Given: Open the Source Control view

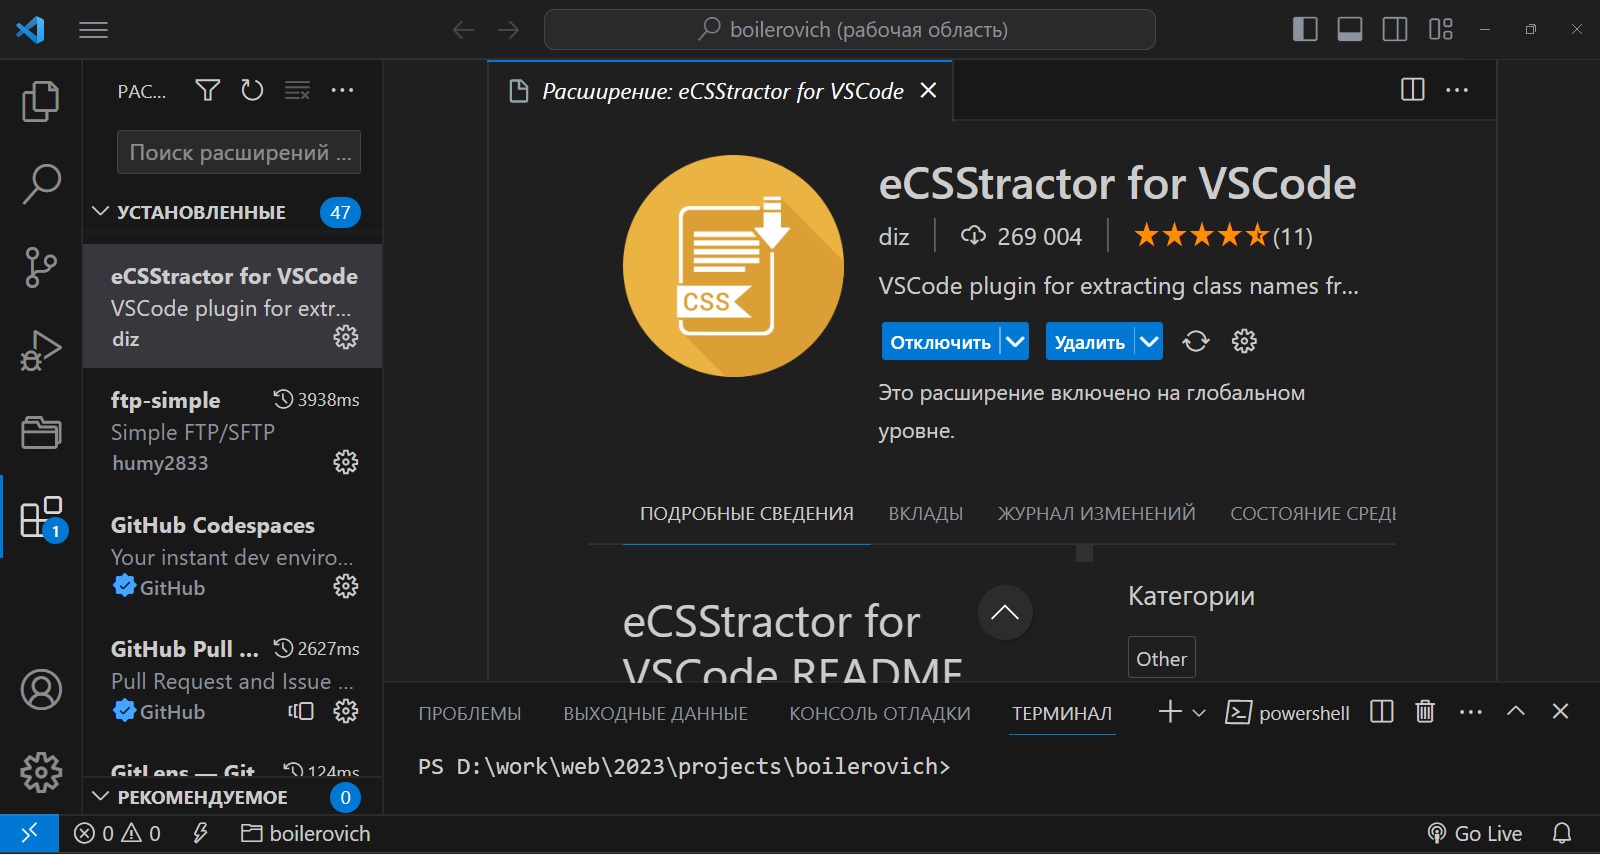Looking at the screenshot, I should coord(41,267).
